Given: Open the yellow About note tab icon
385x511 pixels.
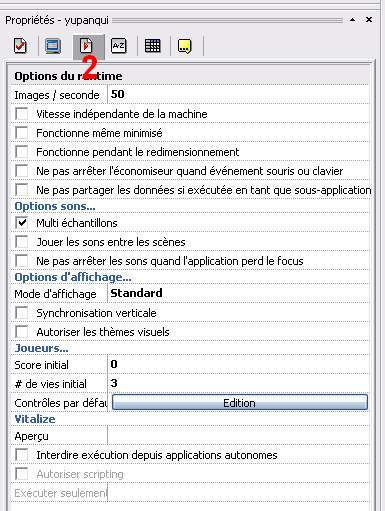Looking at the screenshot, I should pos(185,46).
